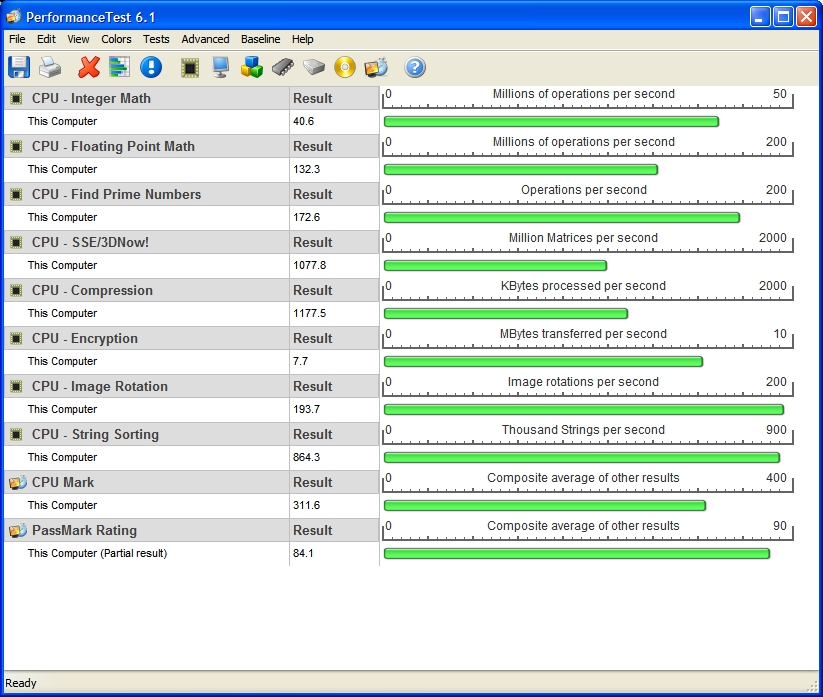Click the 132.3 result value

[307, 170]
